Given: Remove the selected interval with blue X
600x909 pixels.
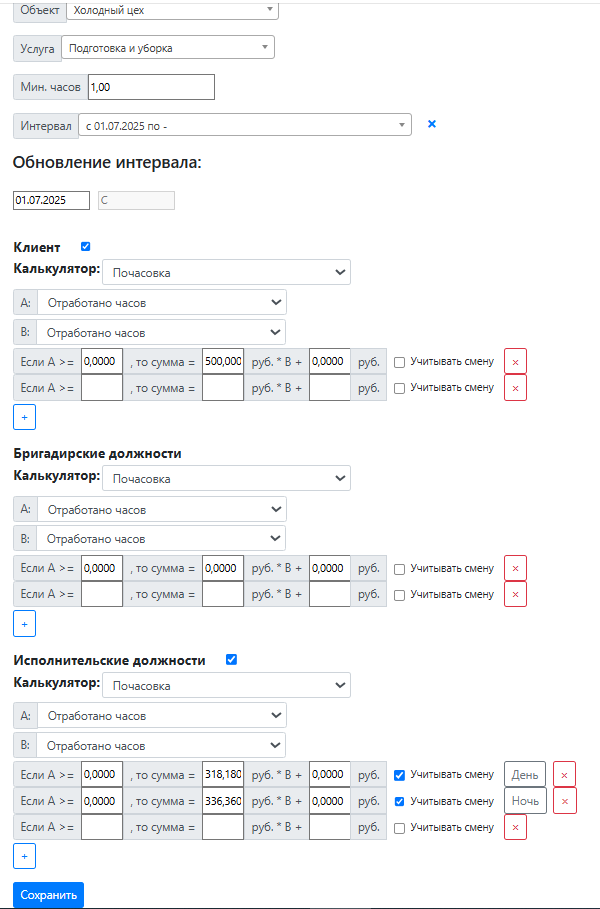Looking at the screenshot, I should (432, 124).
